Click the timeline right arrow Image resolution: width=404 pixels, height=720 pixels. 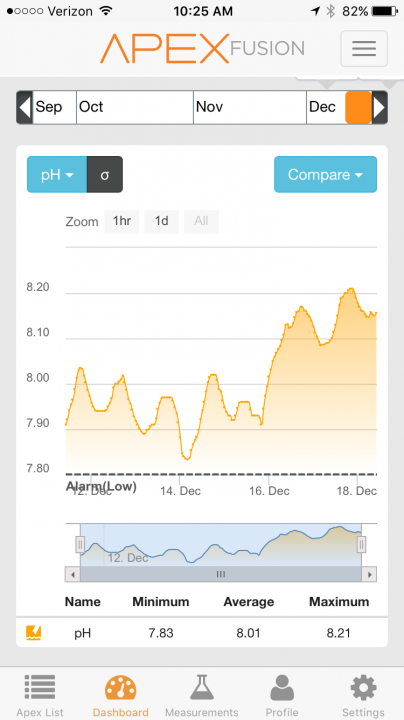[380, 107]
